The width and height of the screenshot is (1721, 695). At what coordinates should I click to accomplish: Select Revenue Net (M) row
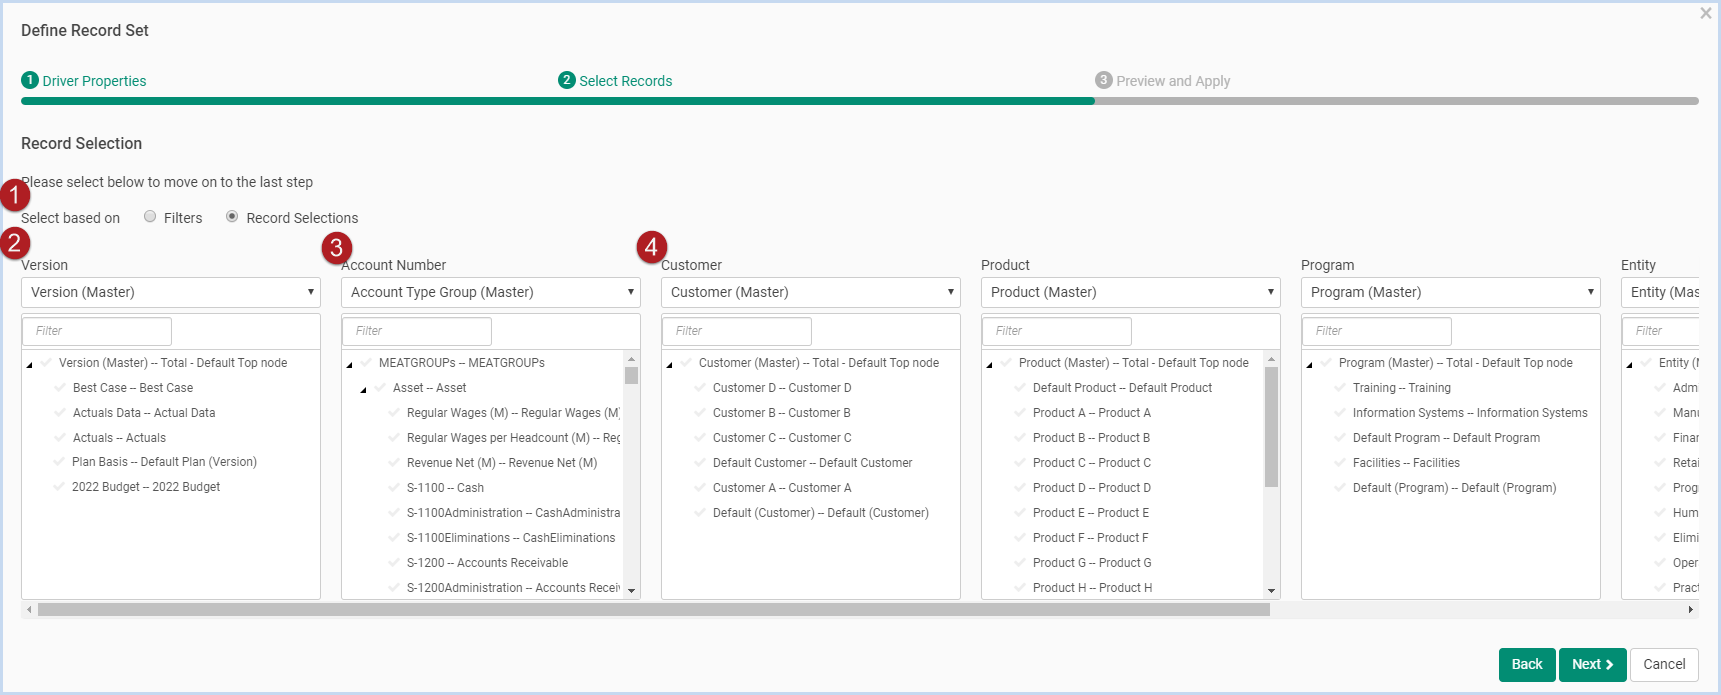502,462
